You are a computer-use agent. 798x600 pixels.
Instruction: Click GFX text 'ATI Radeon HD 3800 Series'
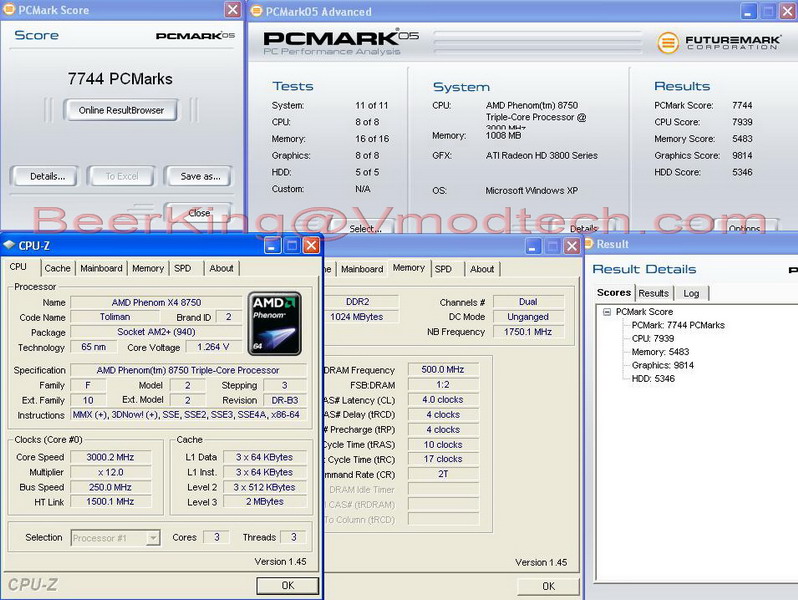point(542,155)
